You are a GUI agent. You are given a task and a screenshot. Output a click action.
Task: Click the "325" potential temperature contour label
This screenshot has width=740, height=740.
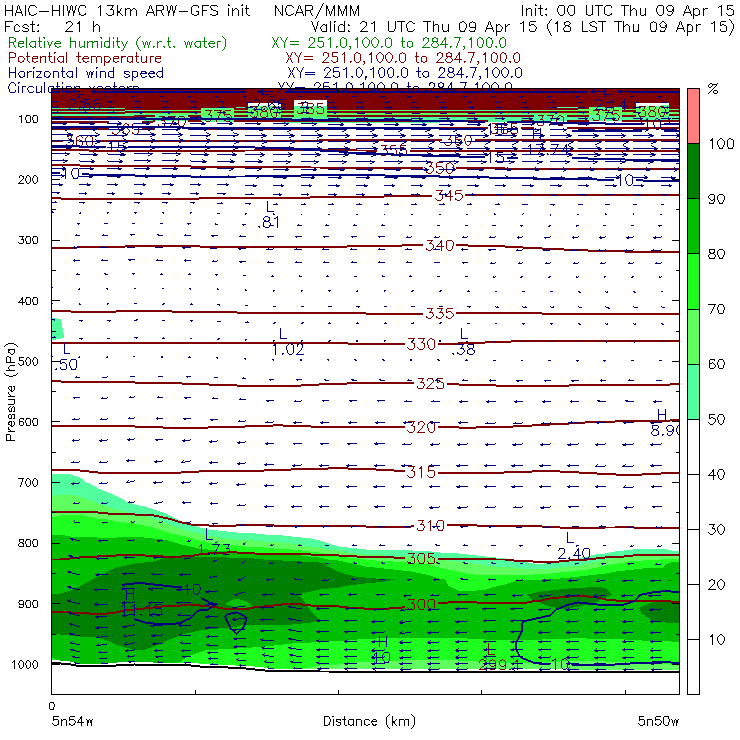(430, 383)
